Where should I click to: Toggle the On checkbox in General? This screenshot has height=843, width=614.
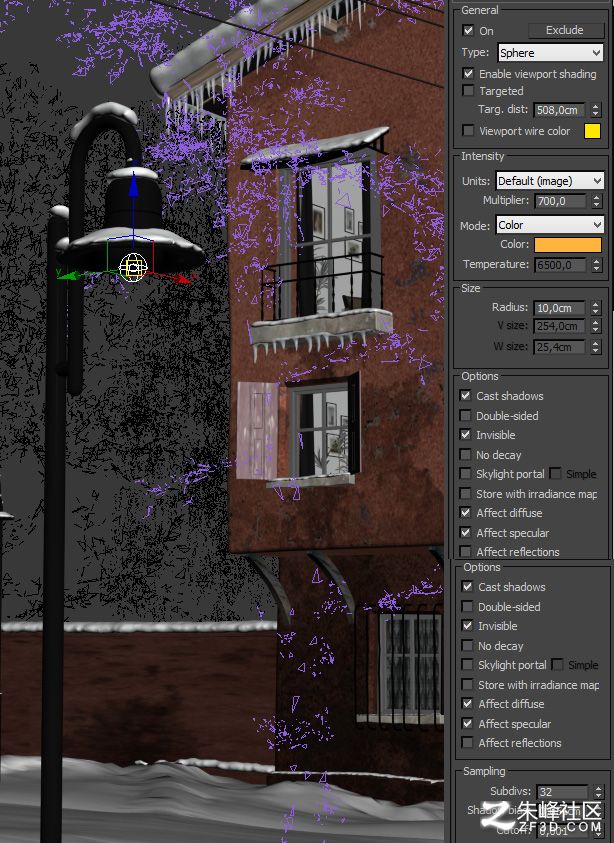tap(468, 31)
